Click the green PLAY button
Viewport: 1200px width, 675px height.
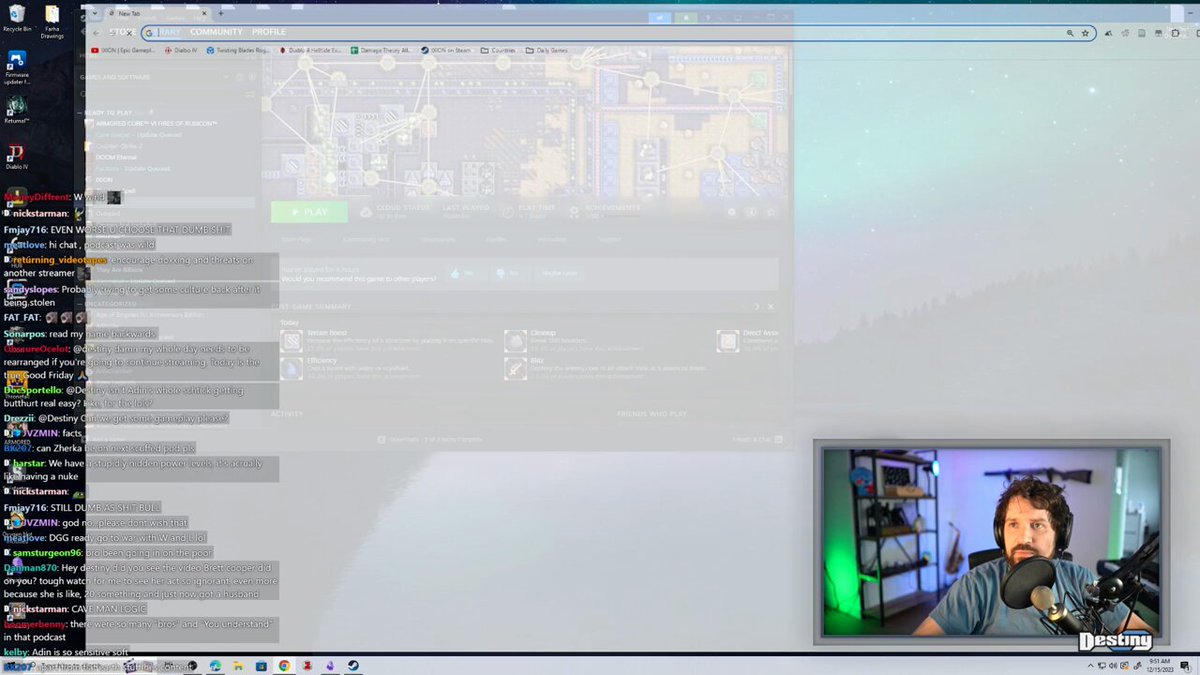(x=309, y=212)
